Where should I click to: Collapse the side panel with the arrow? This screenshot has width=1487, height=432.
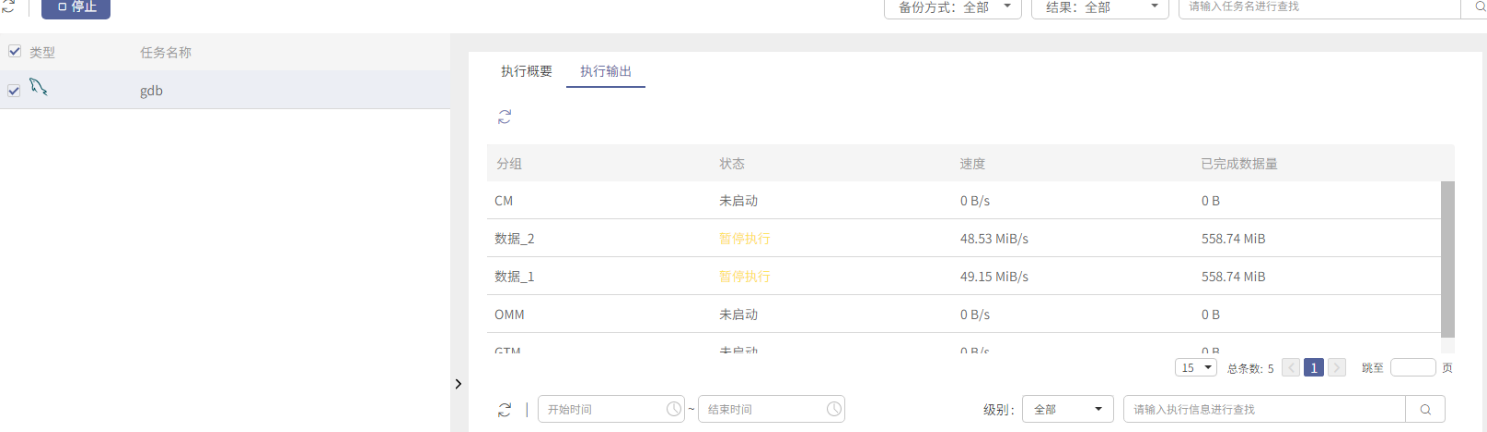pos(458,384)
